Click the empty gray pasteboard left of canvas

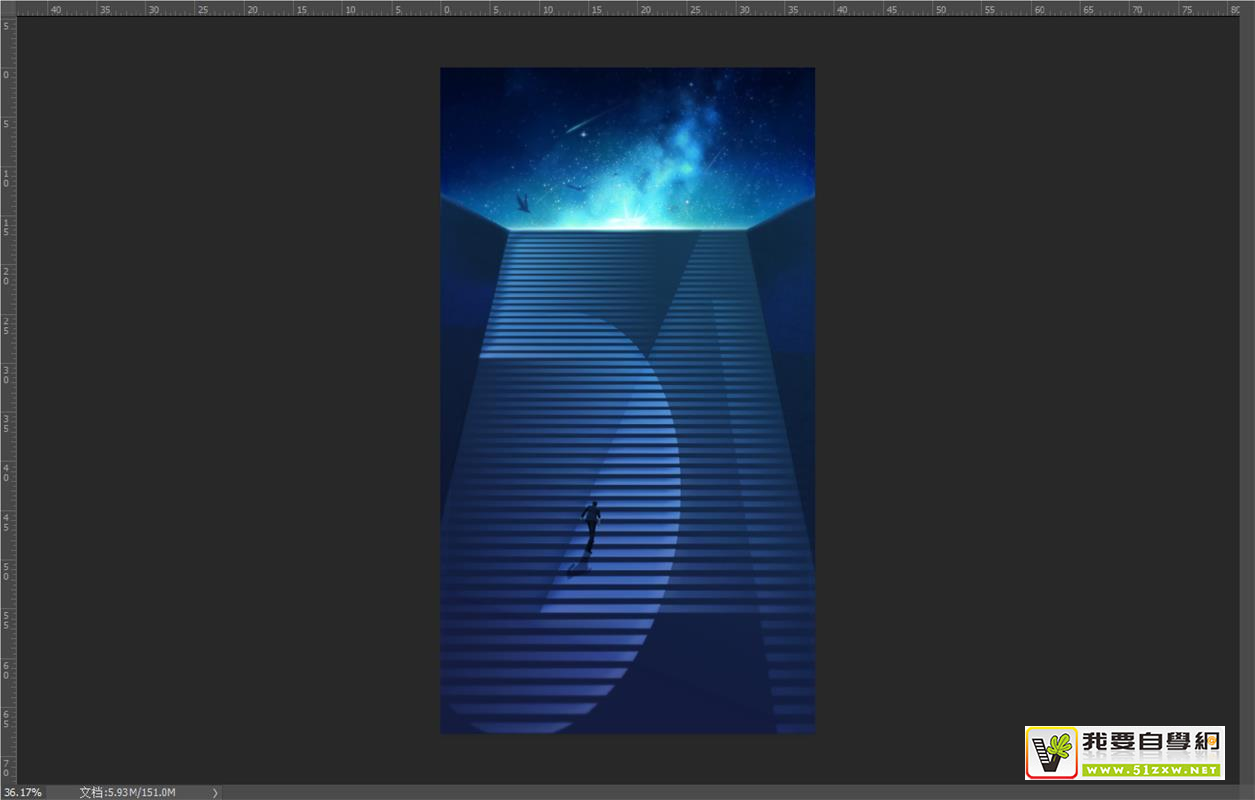click(230, 400)
